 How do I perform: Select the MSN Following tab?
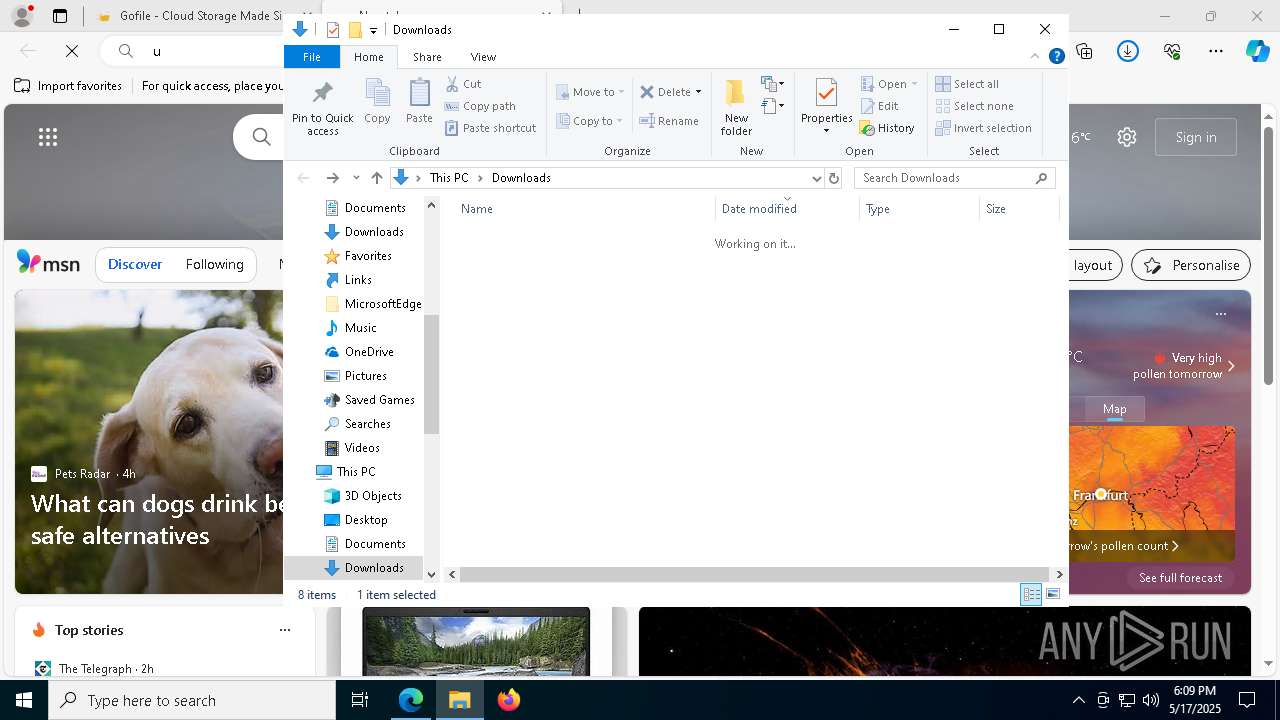pos(214,265)
